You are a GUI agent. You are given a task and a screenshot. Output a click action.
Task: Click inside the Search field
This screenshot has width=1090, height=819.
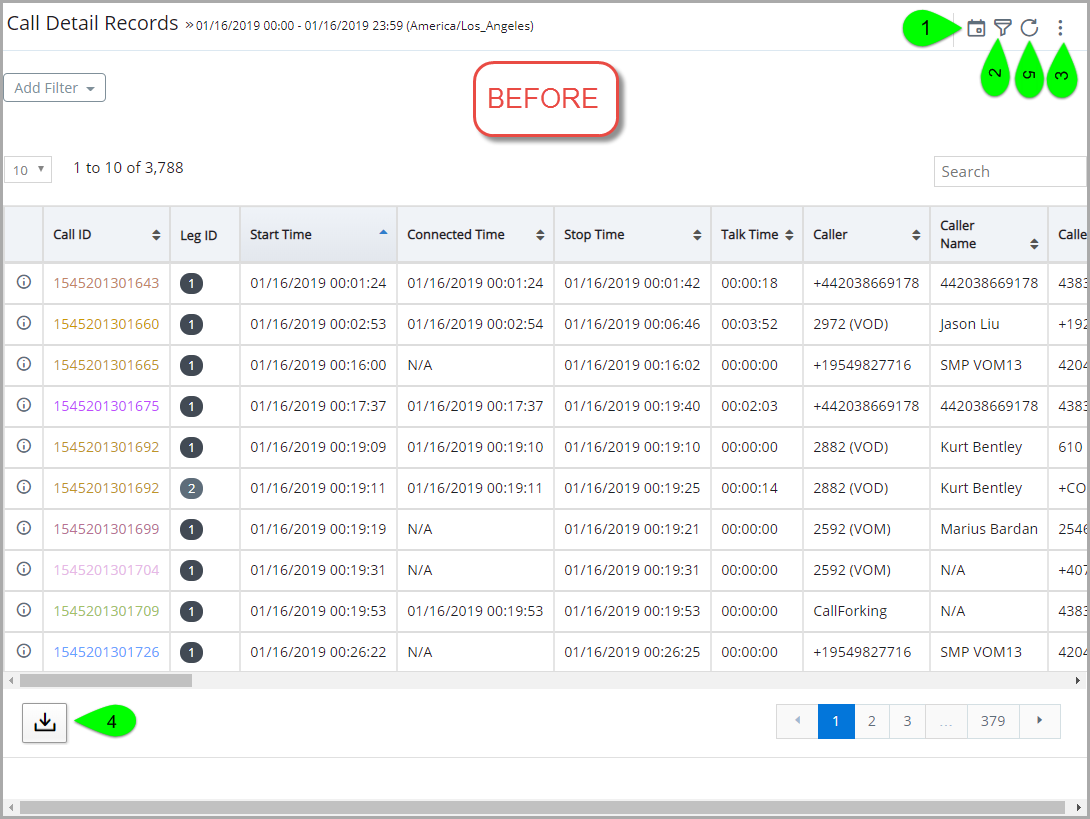coord(1010,171)
